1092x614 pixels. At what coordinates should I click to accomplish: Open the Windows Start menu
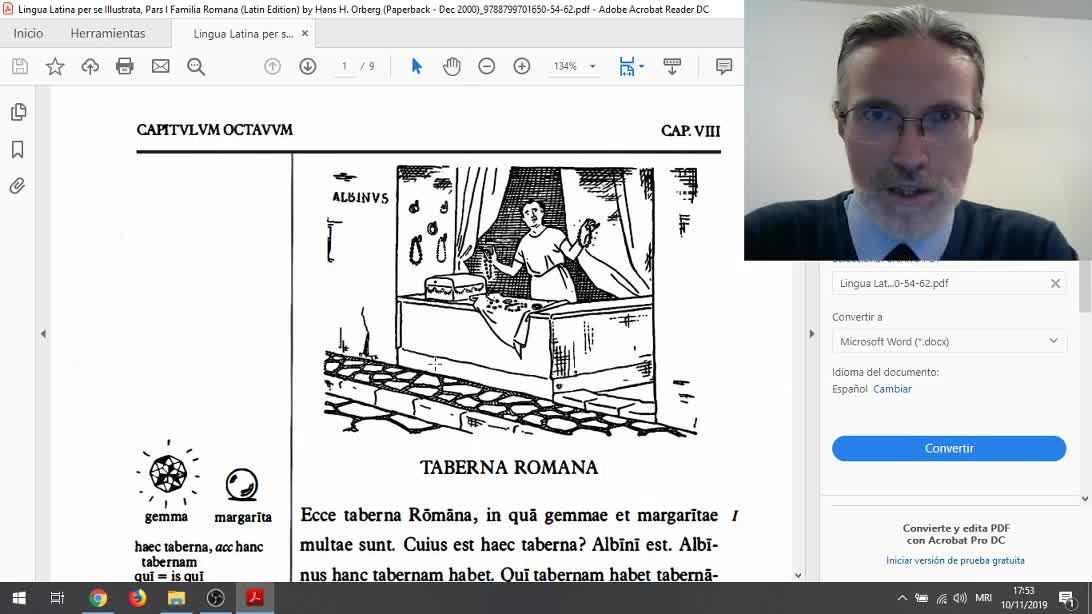19,598
